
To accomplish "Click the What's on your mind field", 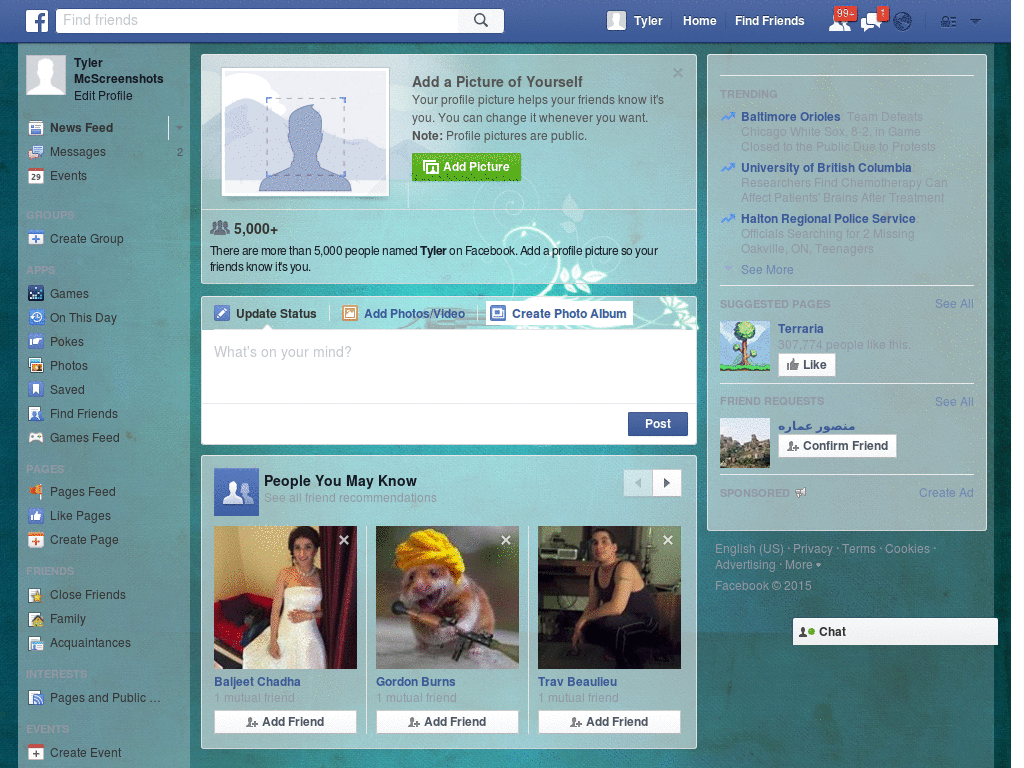I will click(x=449, y=366).
